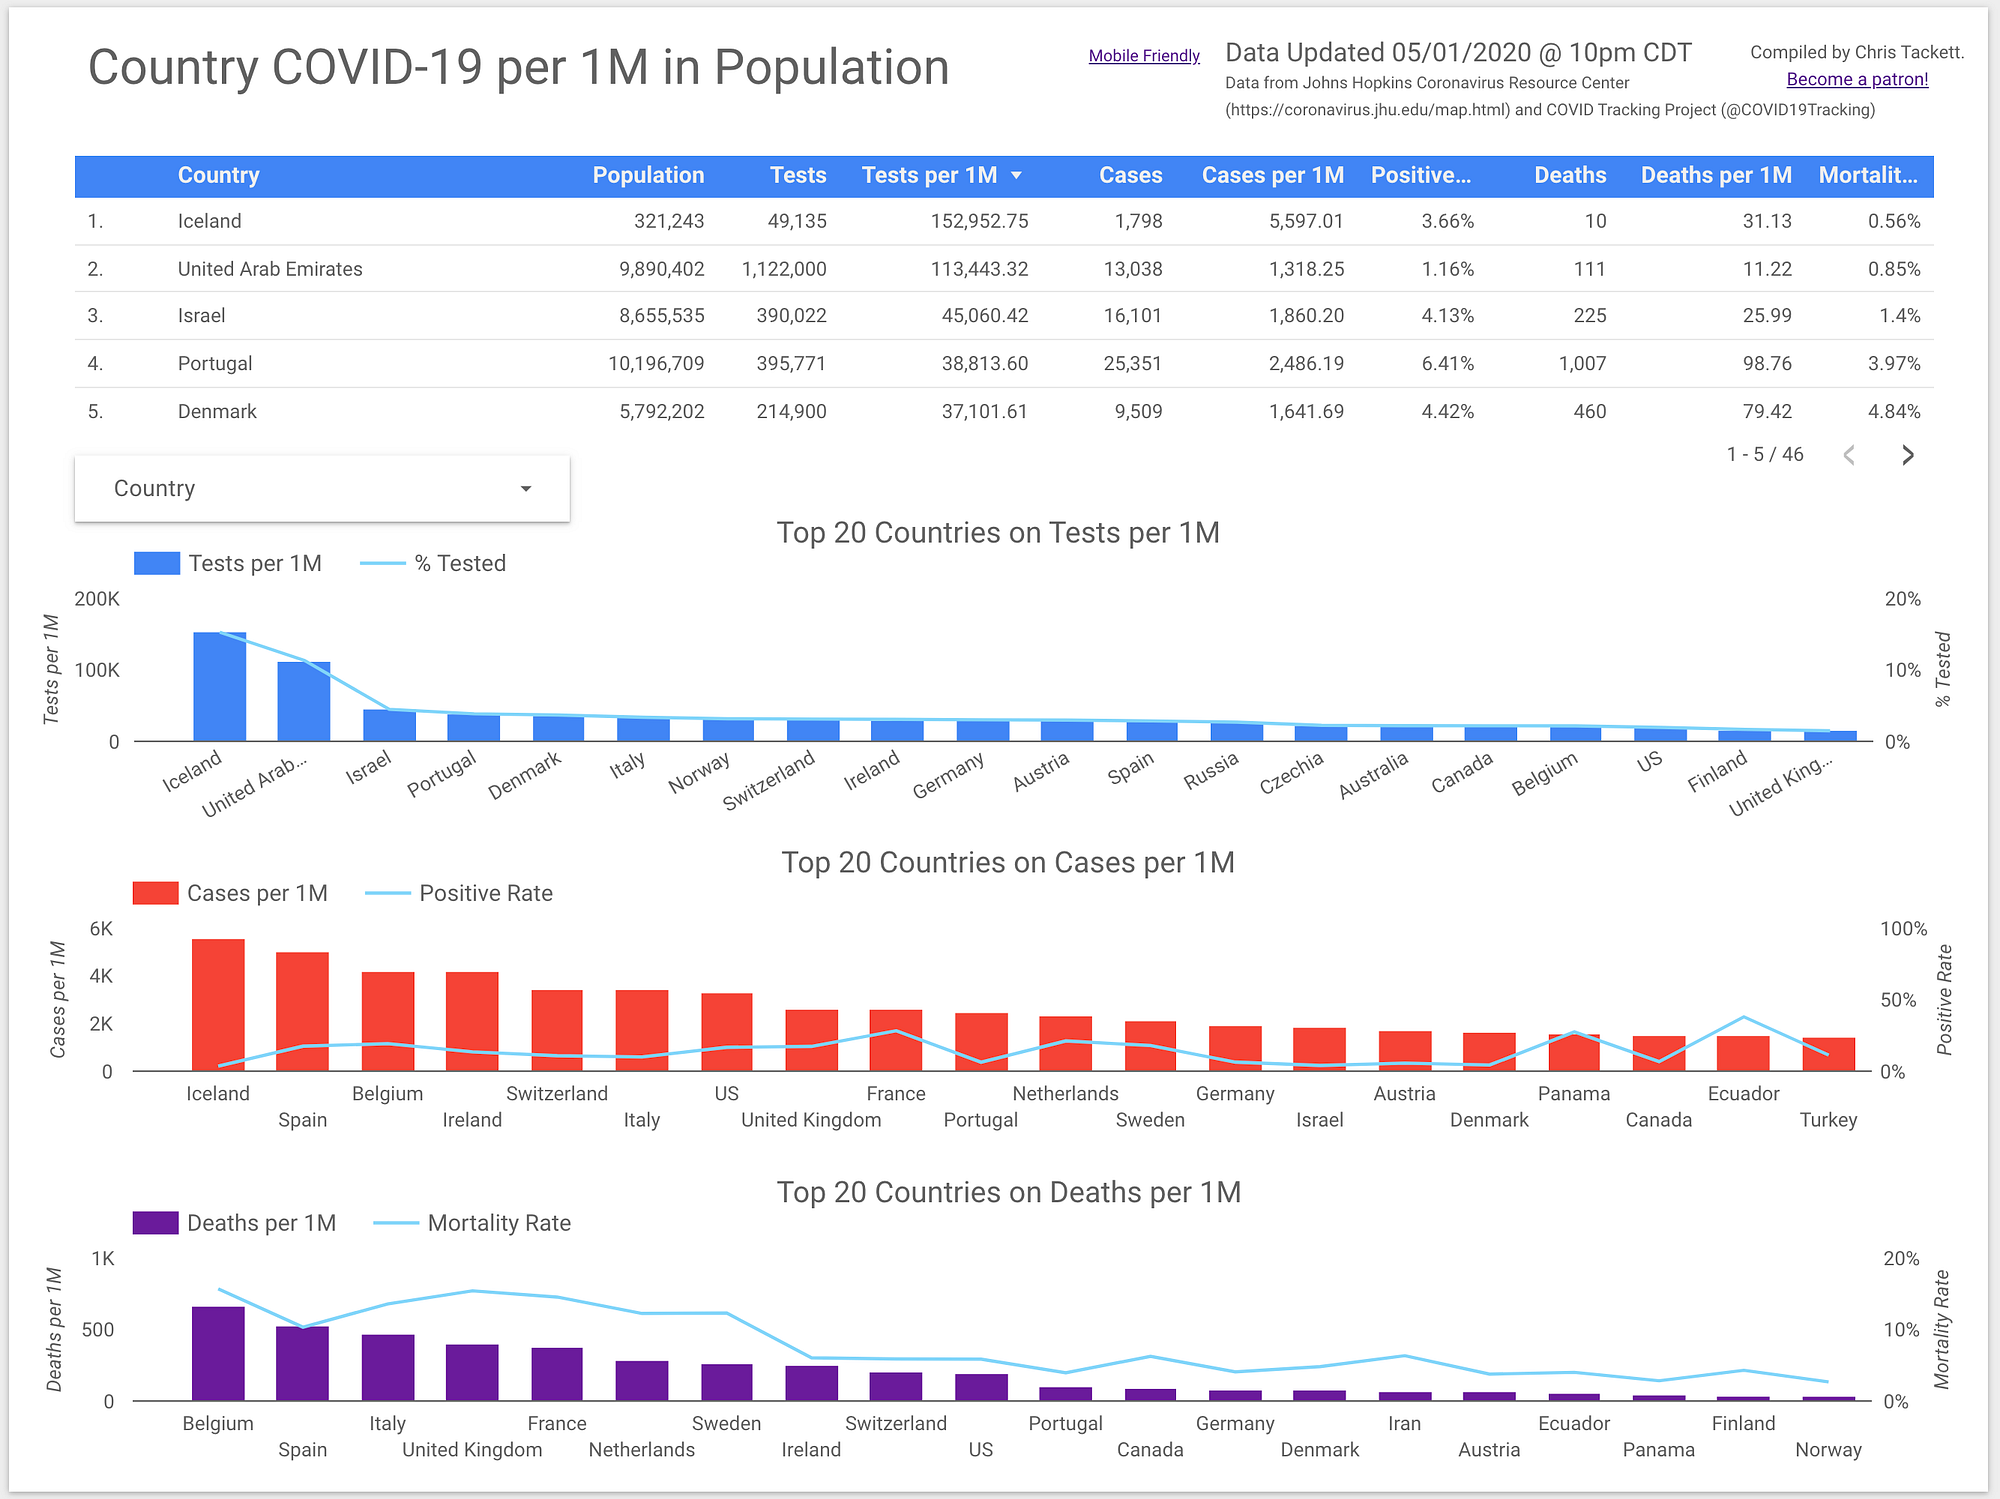Open the Country filter dropdown

[x=322, y=489]
